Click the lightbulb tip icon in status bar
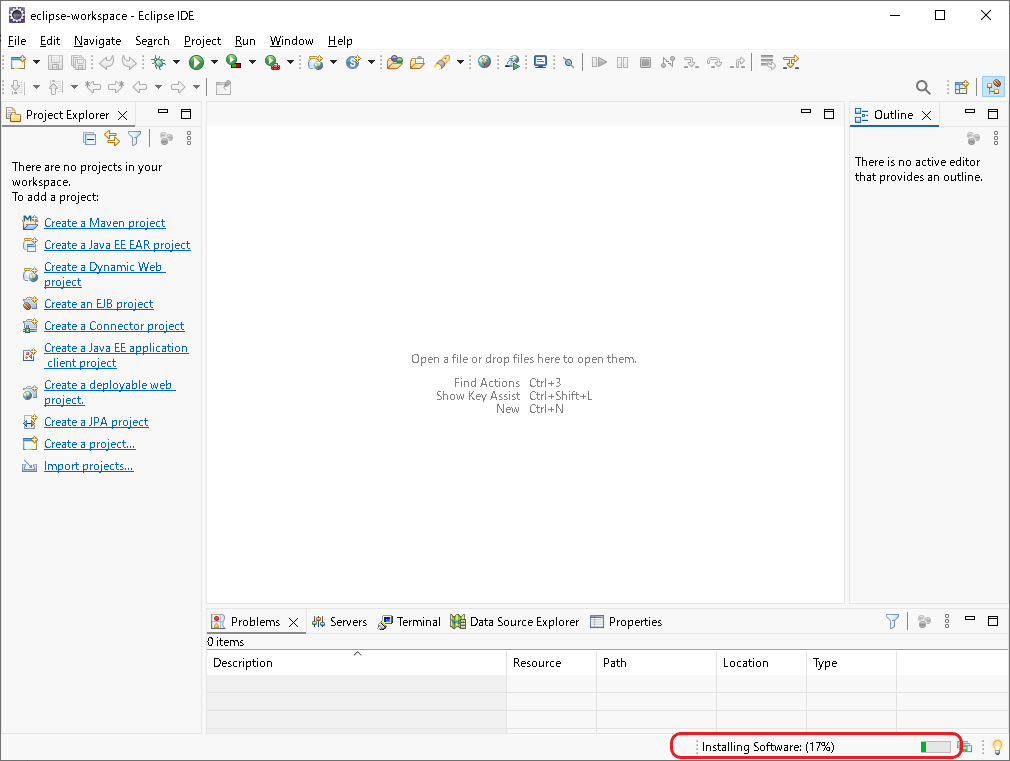Screen dimensions: 1010x761 [x=997, y=747]
